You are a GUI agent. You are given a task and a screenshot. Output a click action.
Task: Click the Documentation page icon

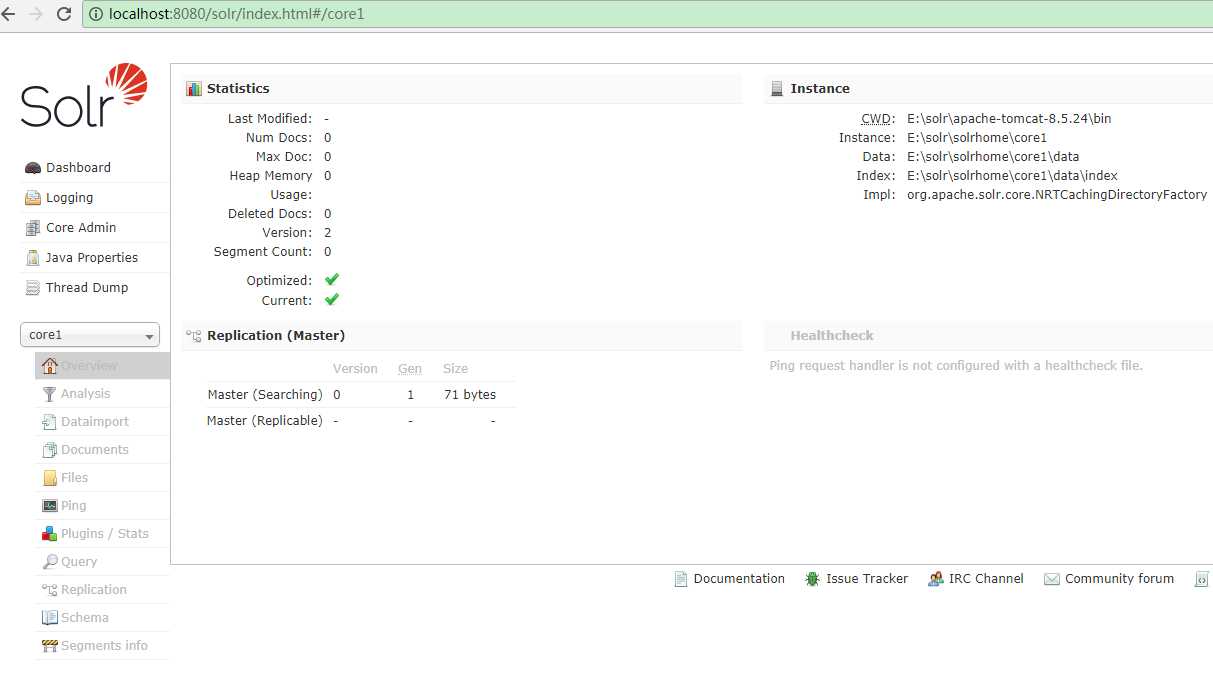[681, 579]
